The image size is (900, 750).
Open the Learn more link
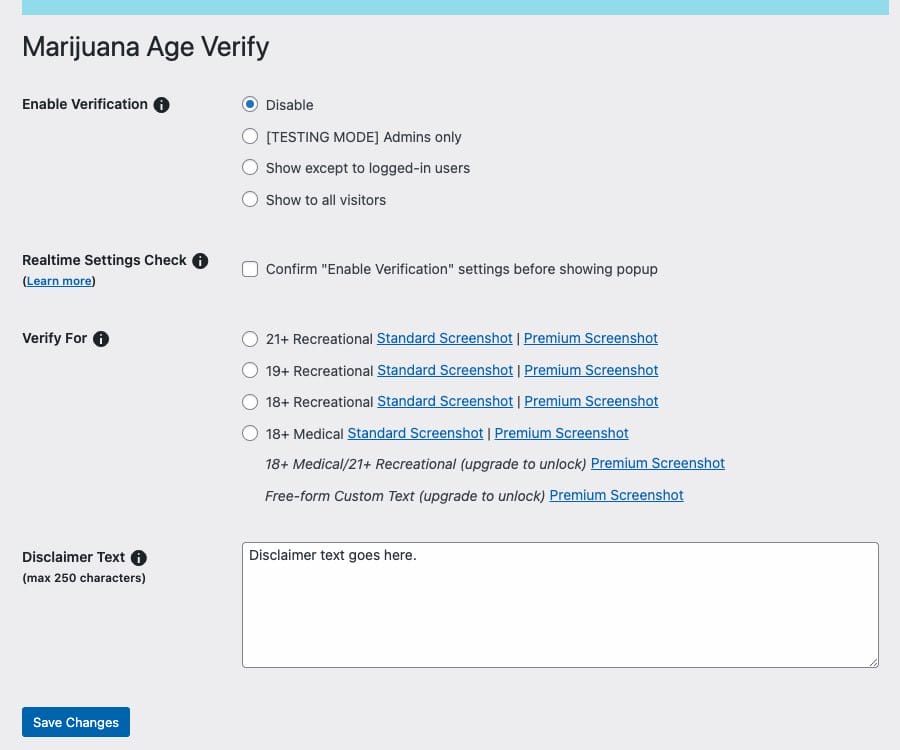[x=58, y=282]
